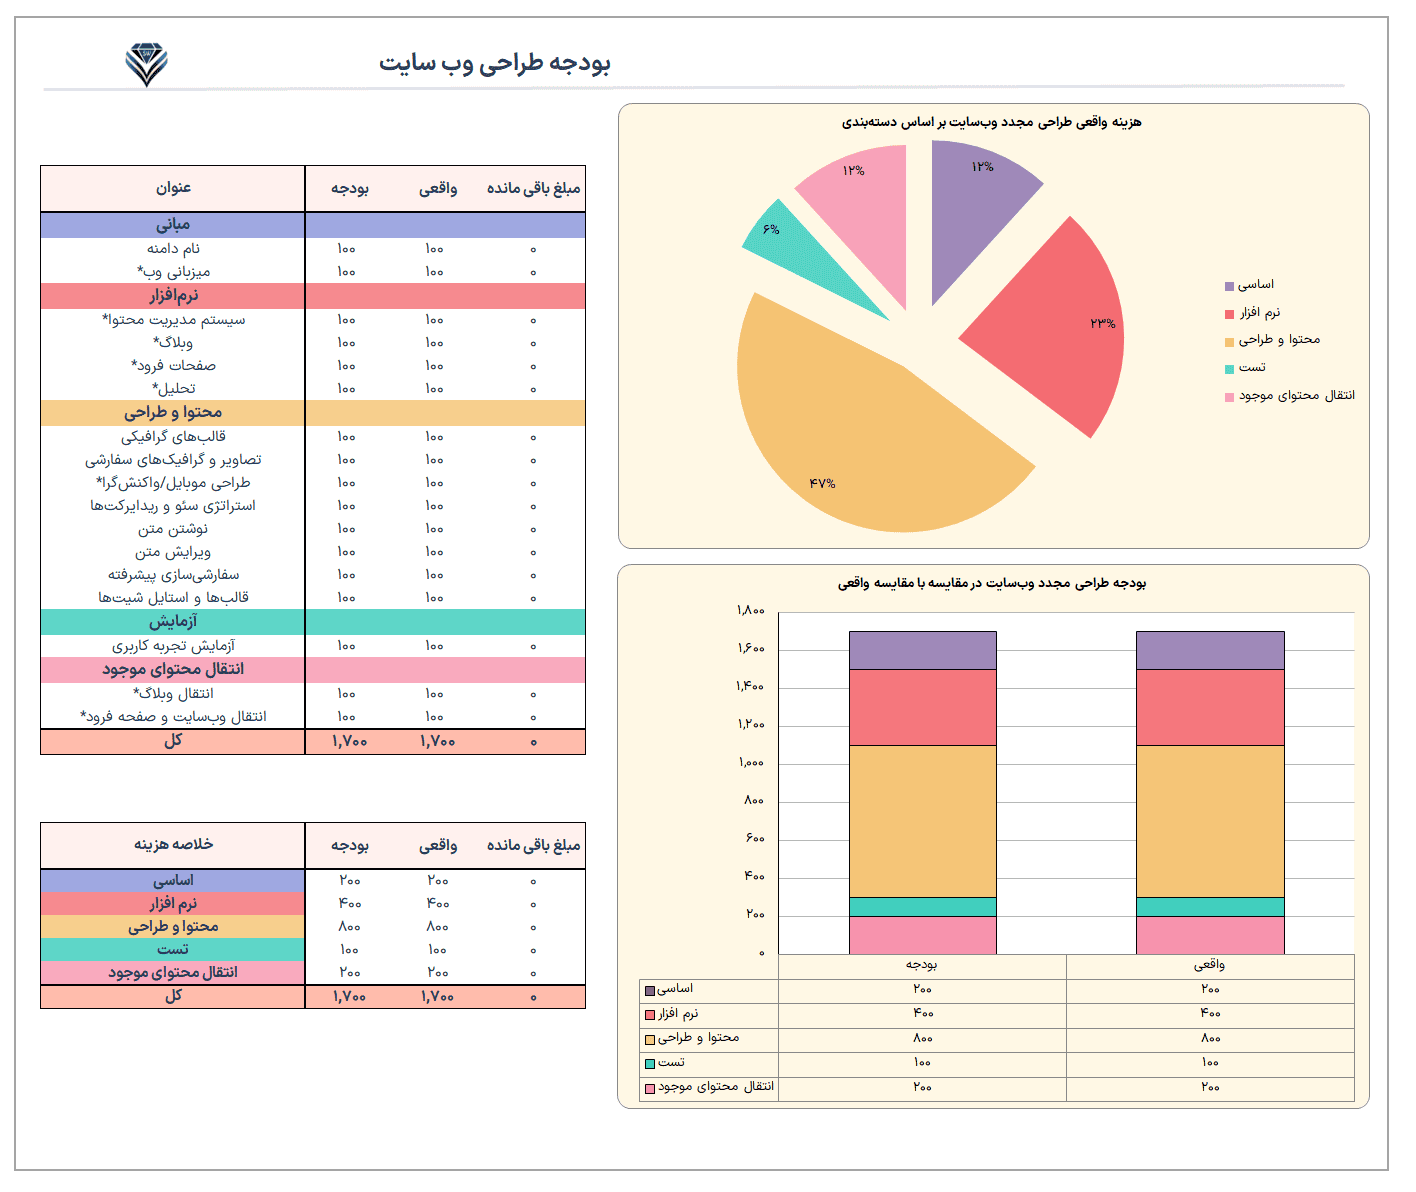
Task: Select the انتقال وب‌سایت و صفحه فرود* row
Action: [x=313, y=716]
